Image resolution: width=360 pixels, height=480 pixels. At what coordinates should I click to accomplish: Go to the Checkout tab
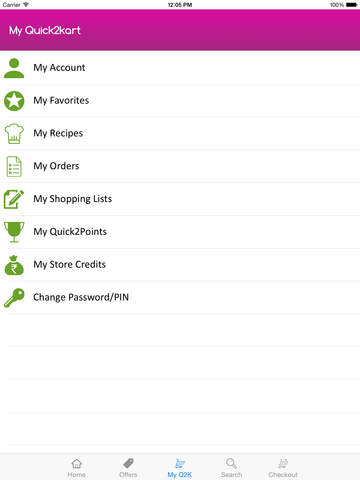(283, 468)
